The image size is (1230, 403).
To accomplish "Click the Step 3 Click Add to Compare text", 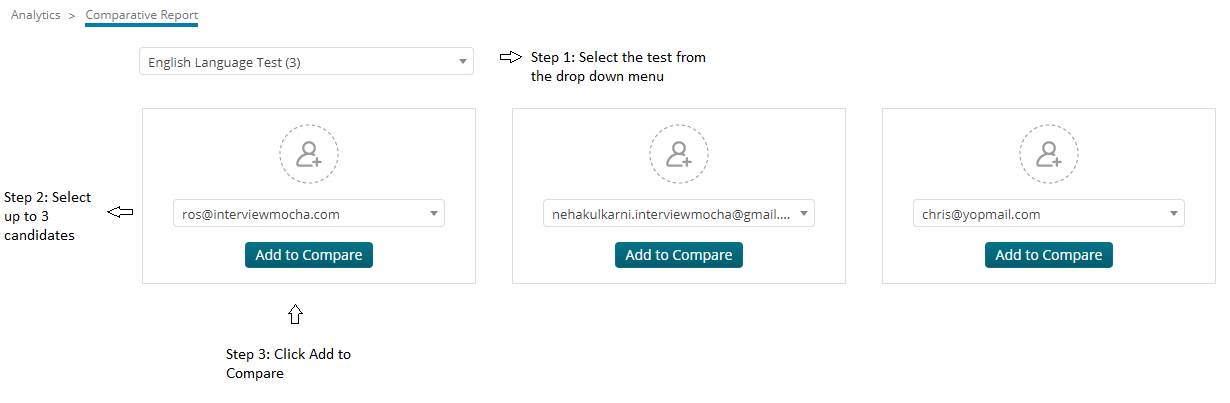I will click(288, 364).
